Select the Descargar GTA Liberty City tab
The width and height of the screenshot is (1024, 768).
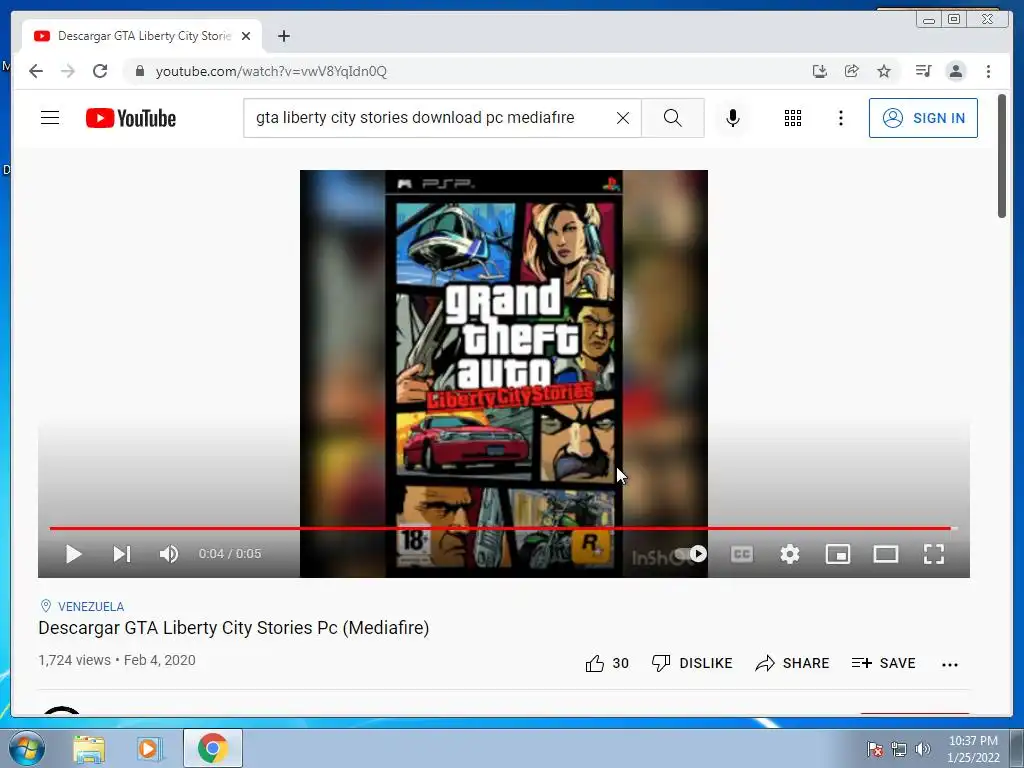142,36
